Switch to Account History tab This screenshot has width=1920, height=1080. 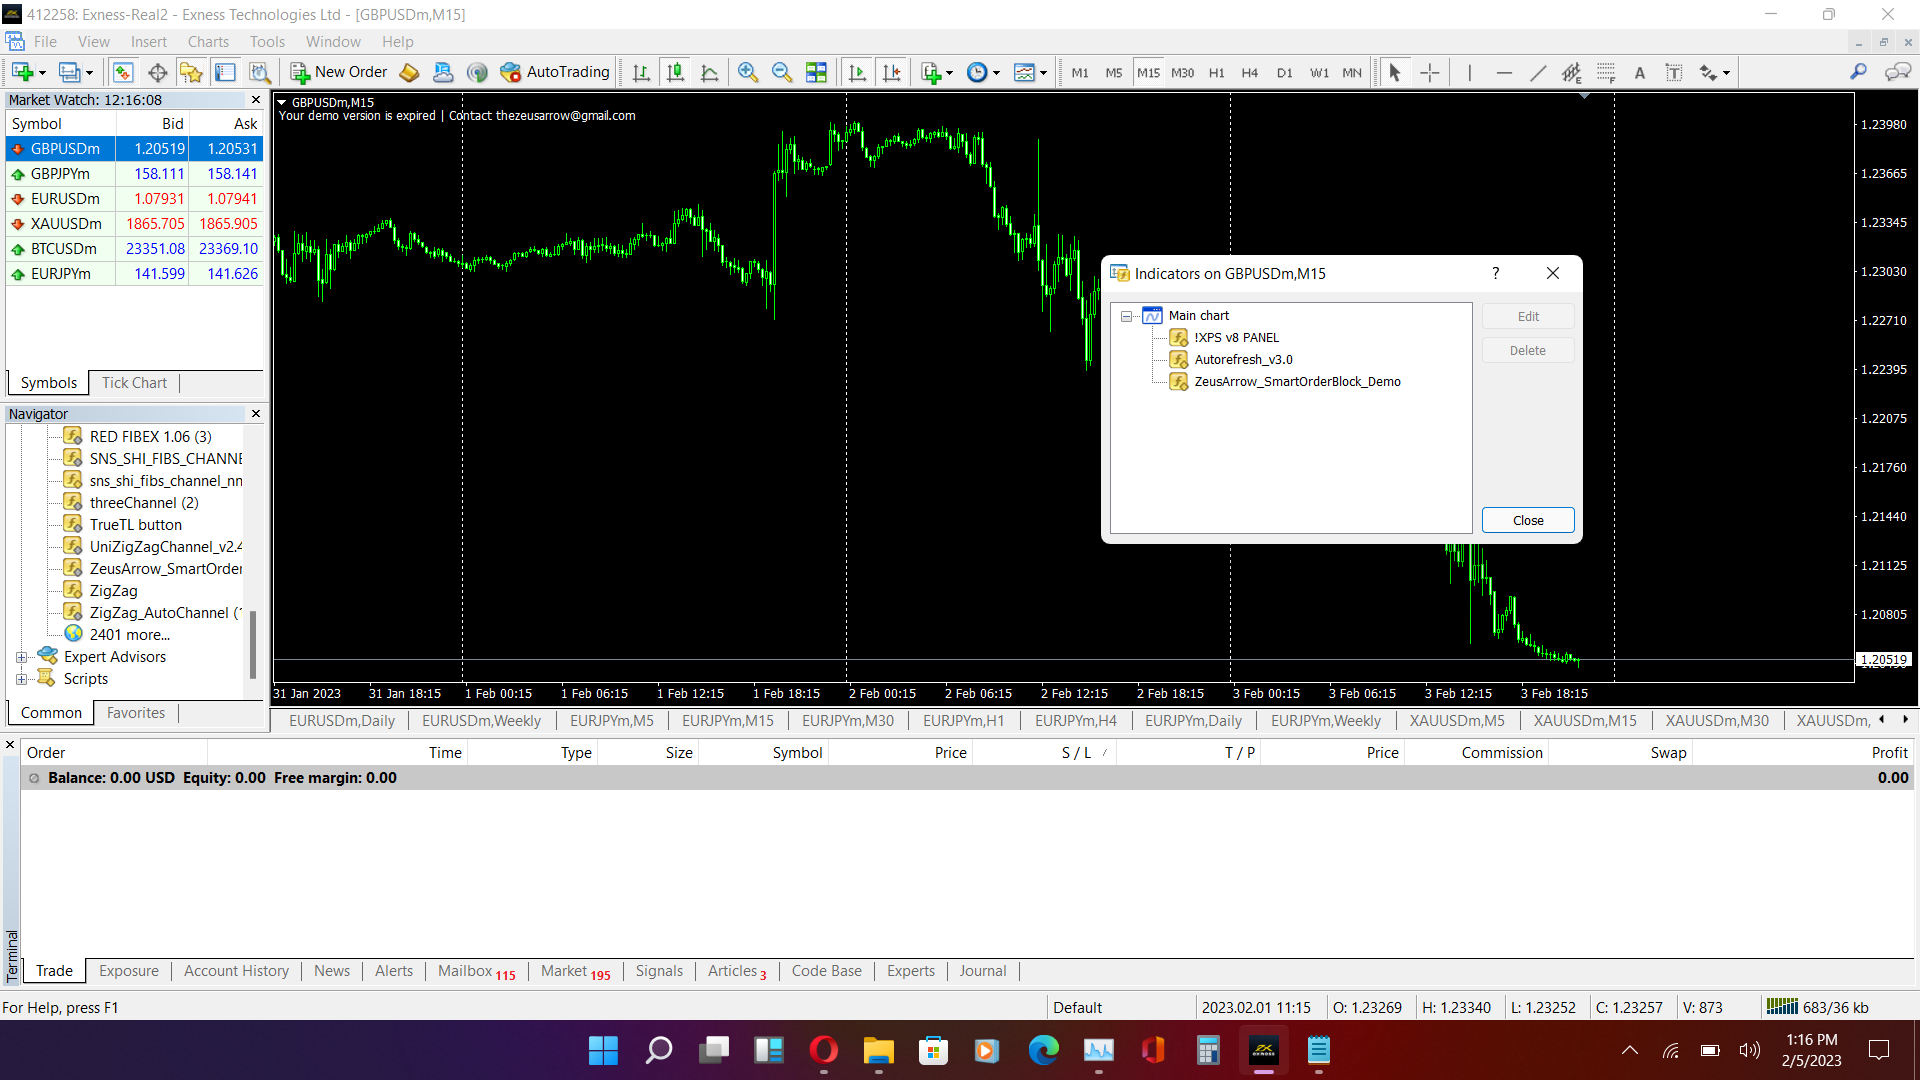click(x=236, y=971)
